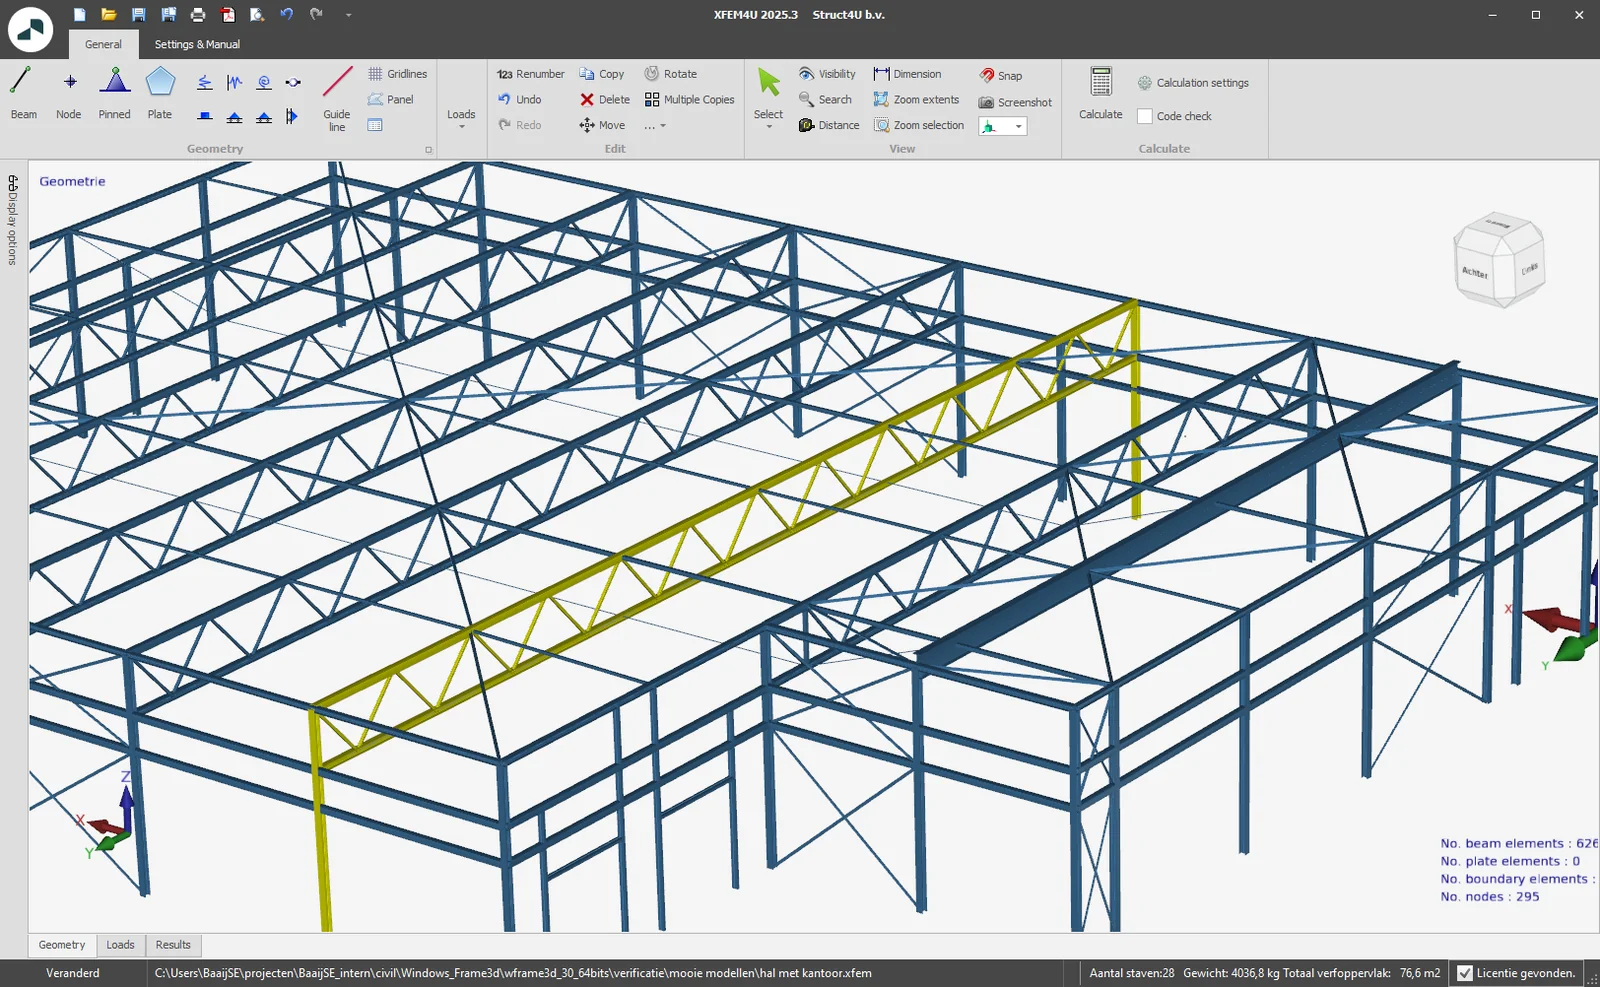Select the Beam drawing tool
Image resolution: width=1600 pixels, height=987 pixels.
pyautogui.click(x=23, y=93)
